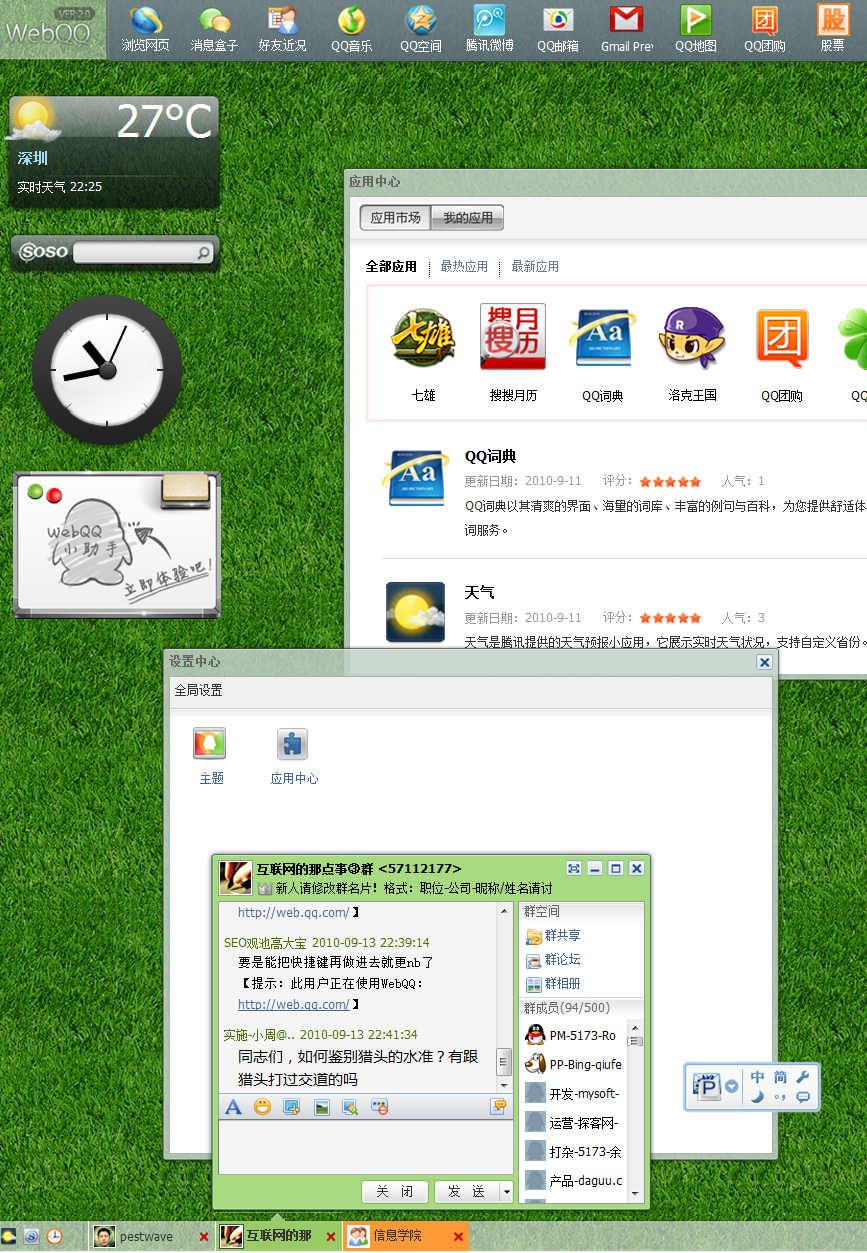Toggle full-width mode with the moon icon
Image resolution: width=867 pixels, height=1253 pixels.
[757, 1097]
